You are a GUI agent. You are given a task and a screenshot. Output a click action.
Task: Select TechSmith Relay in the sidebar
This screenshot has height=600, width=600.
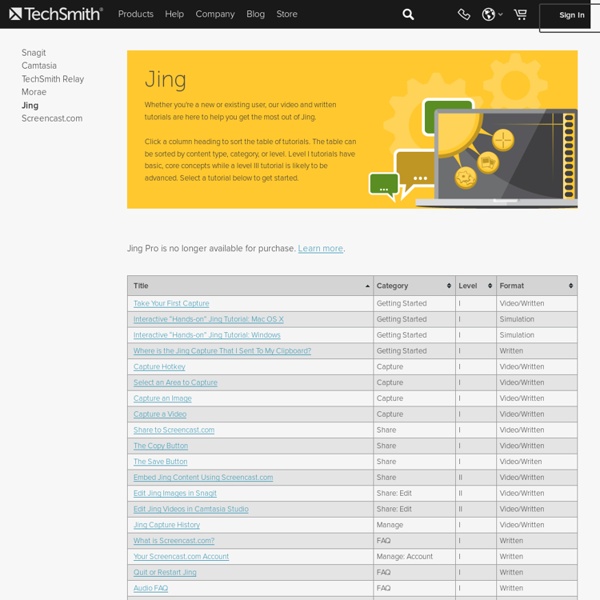point(53,79)
